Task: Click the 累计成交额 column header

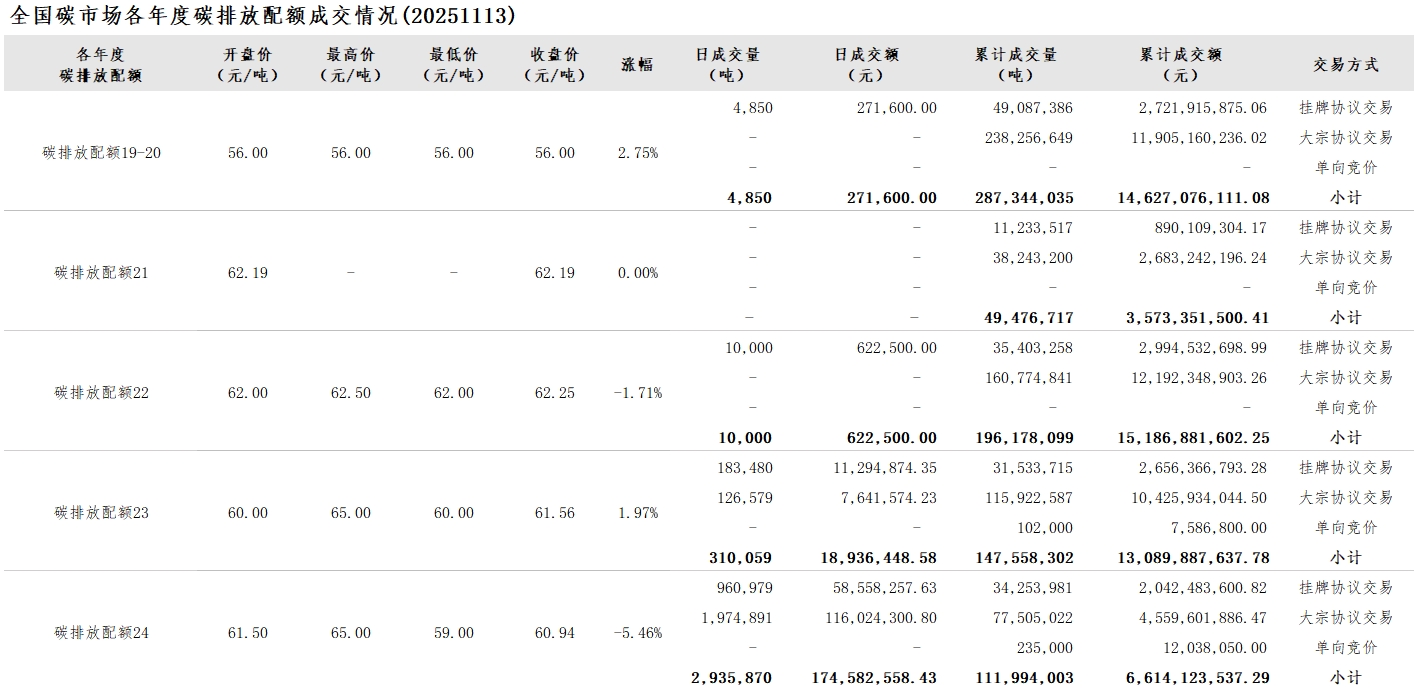Action: point(1181,64)
